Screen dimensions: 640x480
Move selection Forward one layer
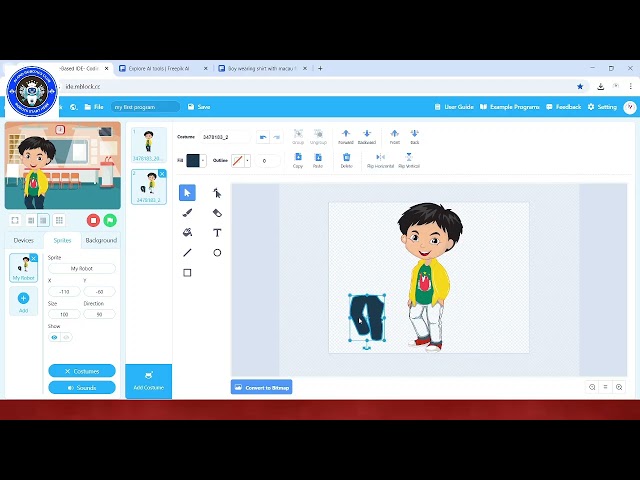click(346, 137)
